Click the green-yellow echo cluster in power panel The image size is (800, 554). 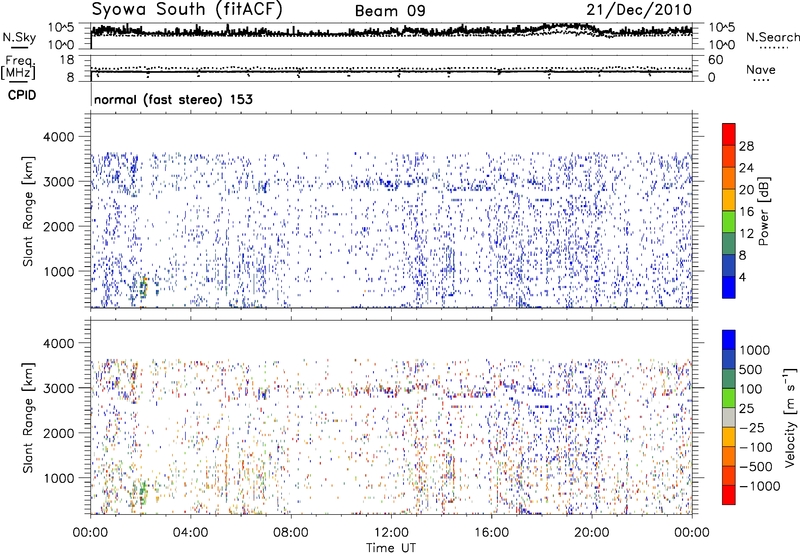(x=143, y=287)
